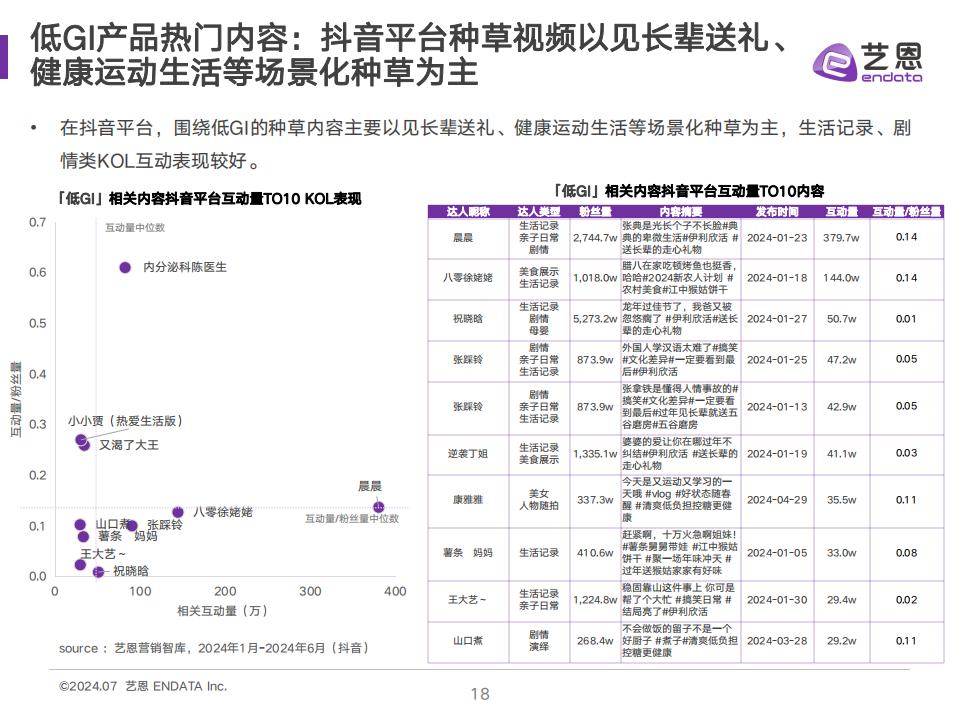Click the 410.6w follower count
Viewport: 960px width, 720px height.
[x=595, y=552]
